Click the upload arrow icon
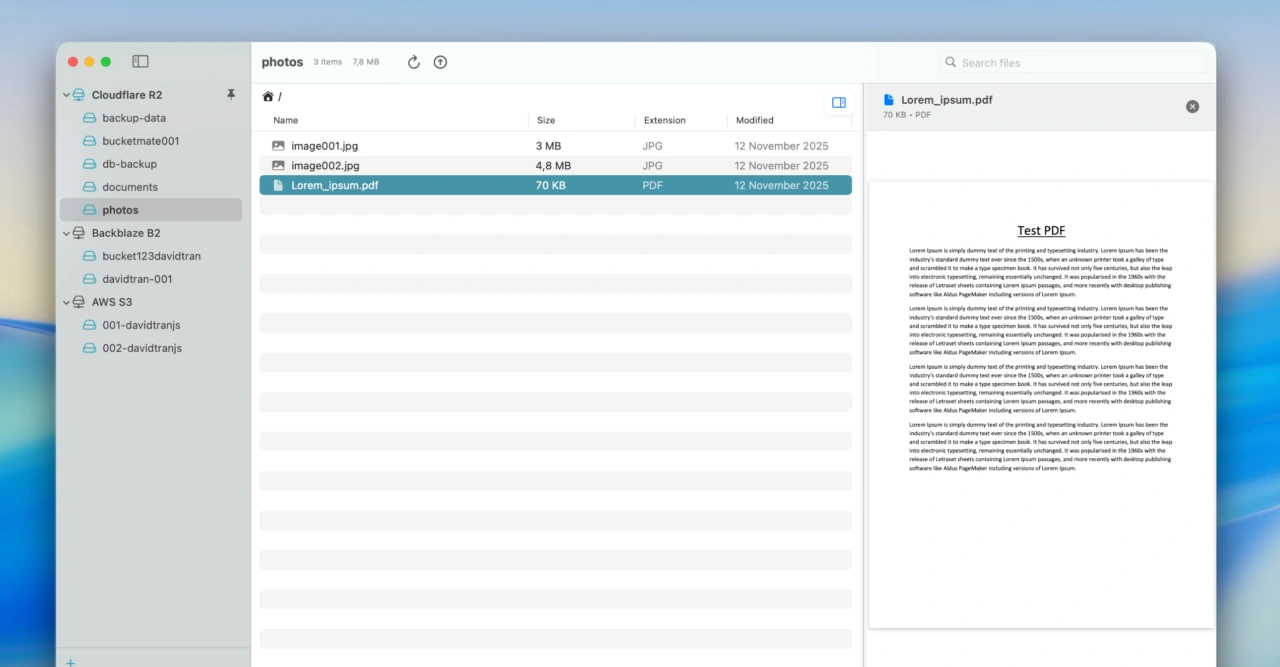The width and height of the screenshot is (1280, 667). click(440, 62)
